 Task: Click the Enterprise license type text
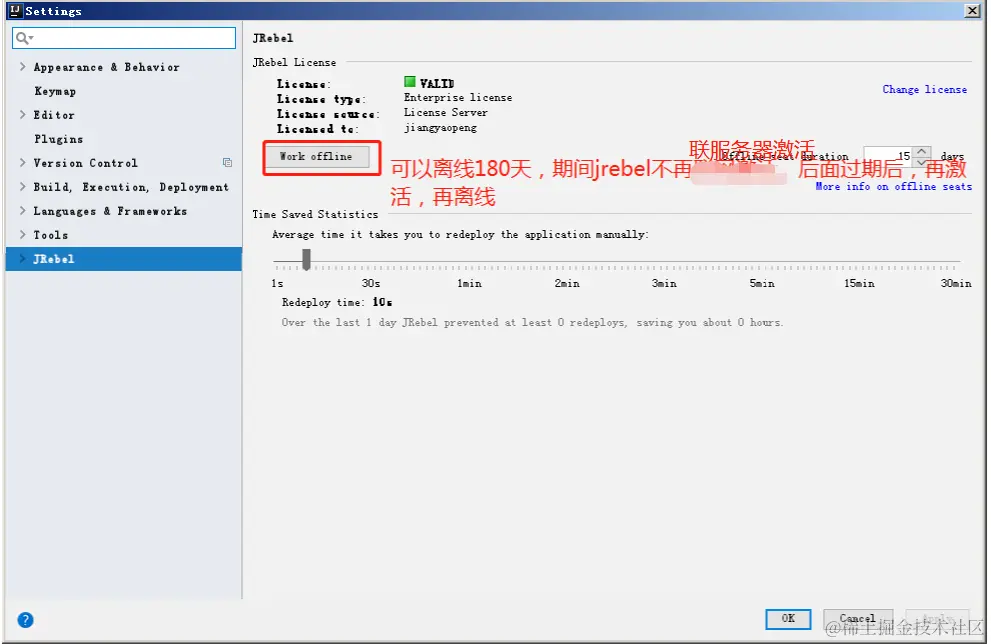[458, 97]
